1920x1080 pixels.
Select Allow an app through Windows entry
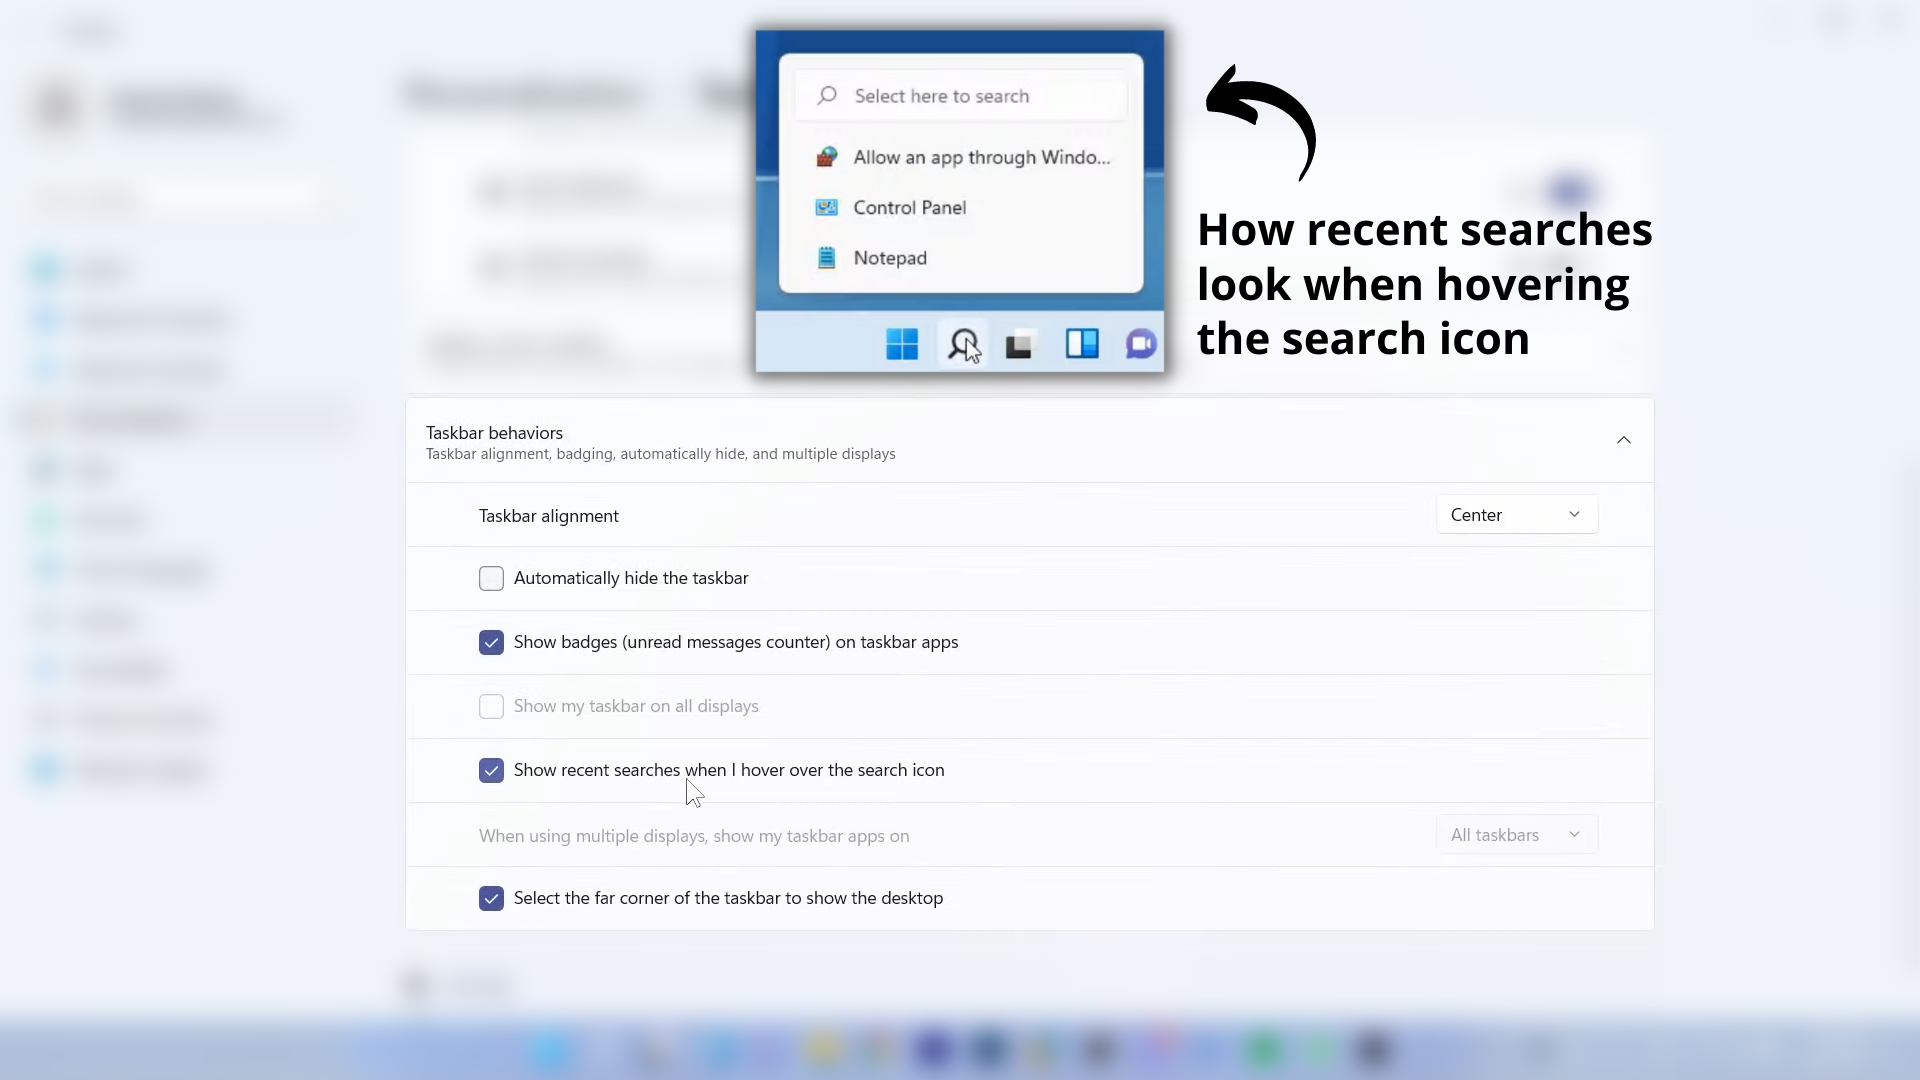point(981,157)
